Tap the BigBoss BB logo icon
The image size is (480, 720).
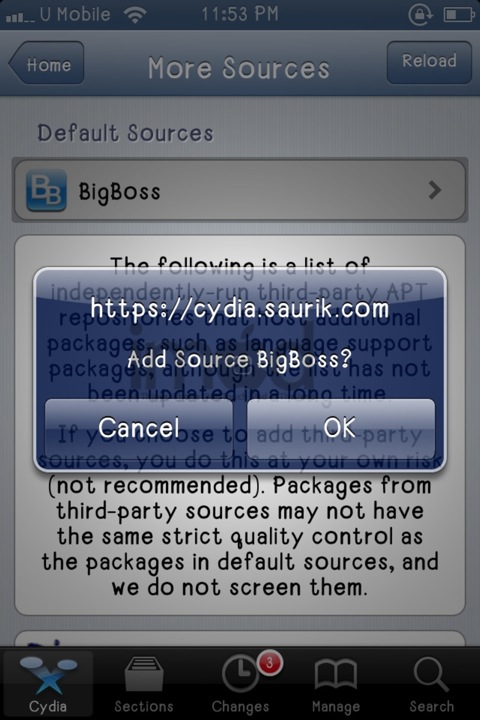tap(46, 190)
